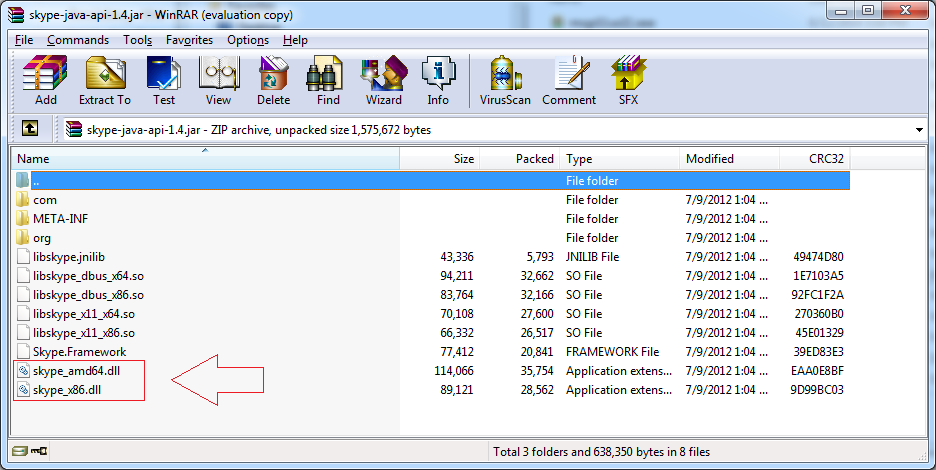This screenshot has height=470, width=936.
Task: Click the EAA0E8BF CRC32 value
Action: click(817, 371)
